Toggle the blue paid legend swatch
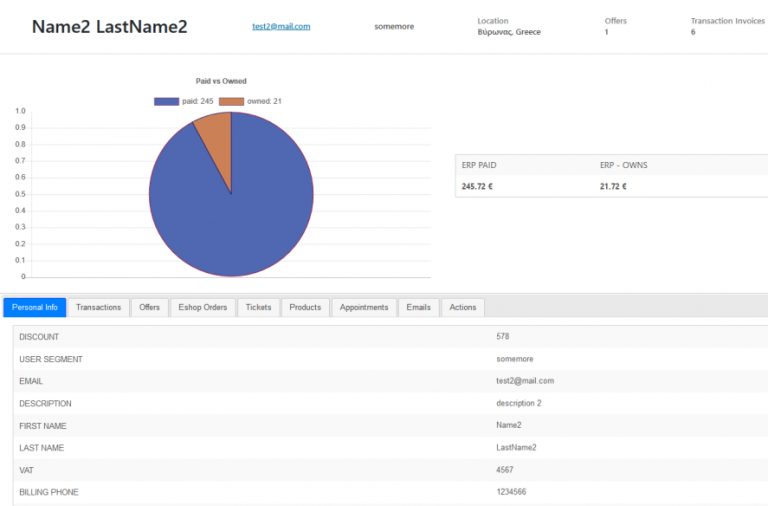The width and height of the screenshot is (768, 506). pos(166,101)
